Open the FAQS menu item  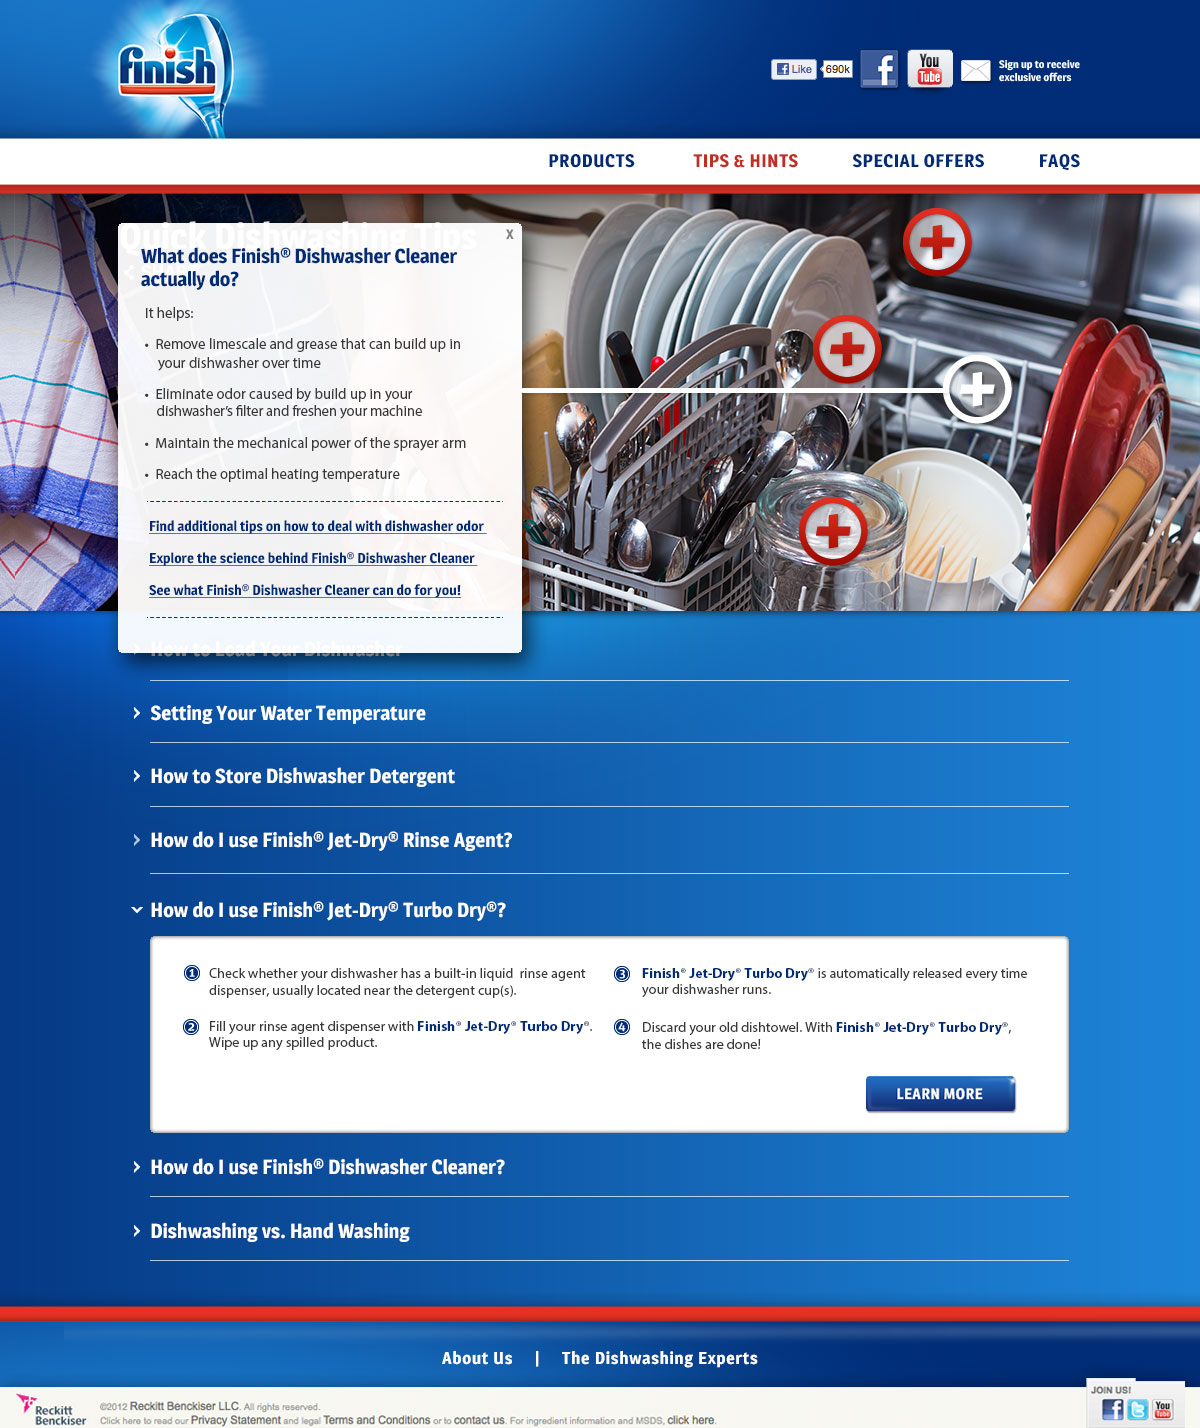click(x=1059, y=161)
